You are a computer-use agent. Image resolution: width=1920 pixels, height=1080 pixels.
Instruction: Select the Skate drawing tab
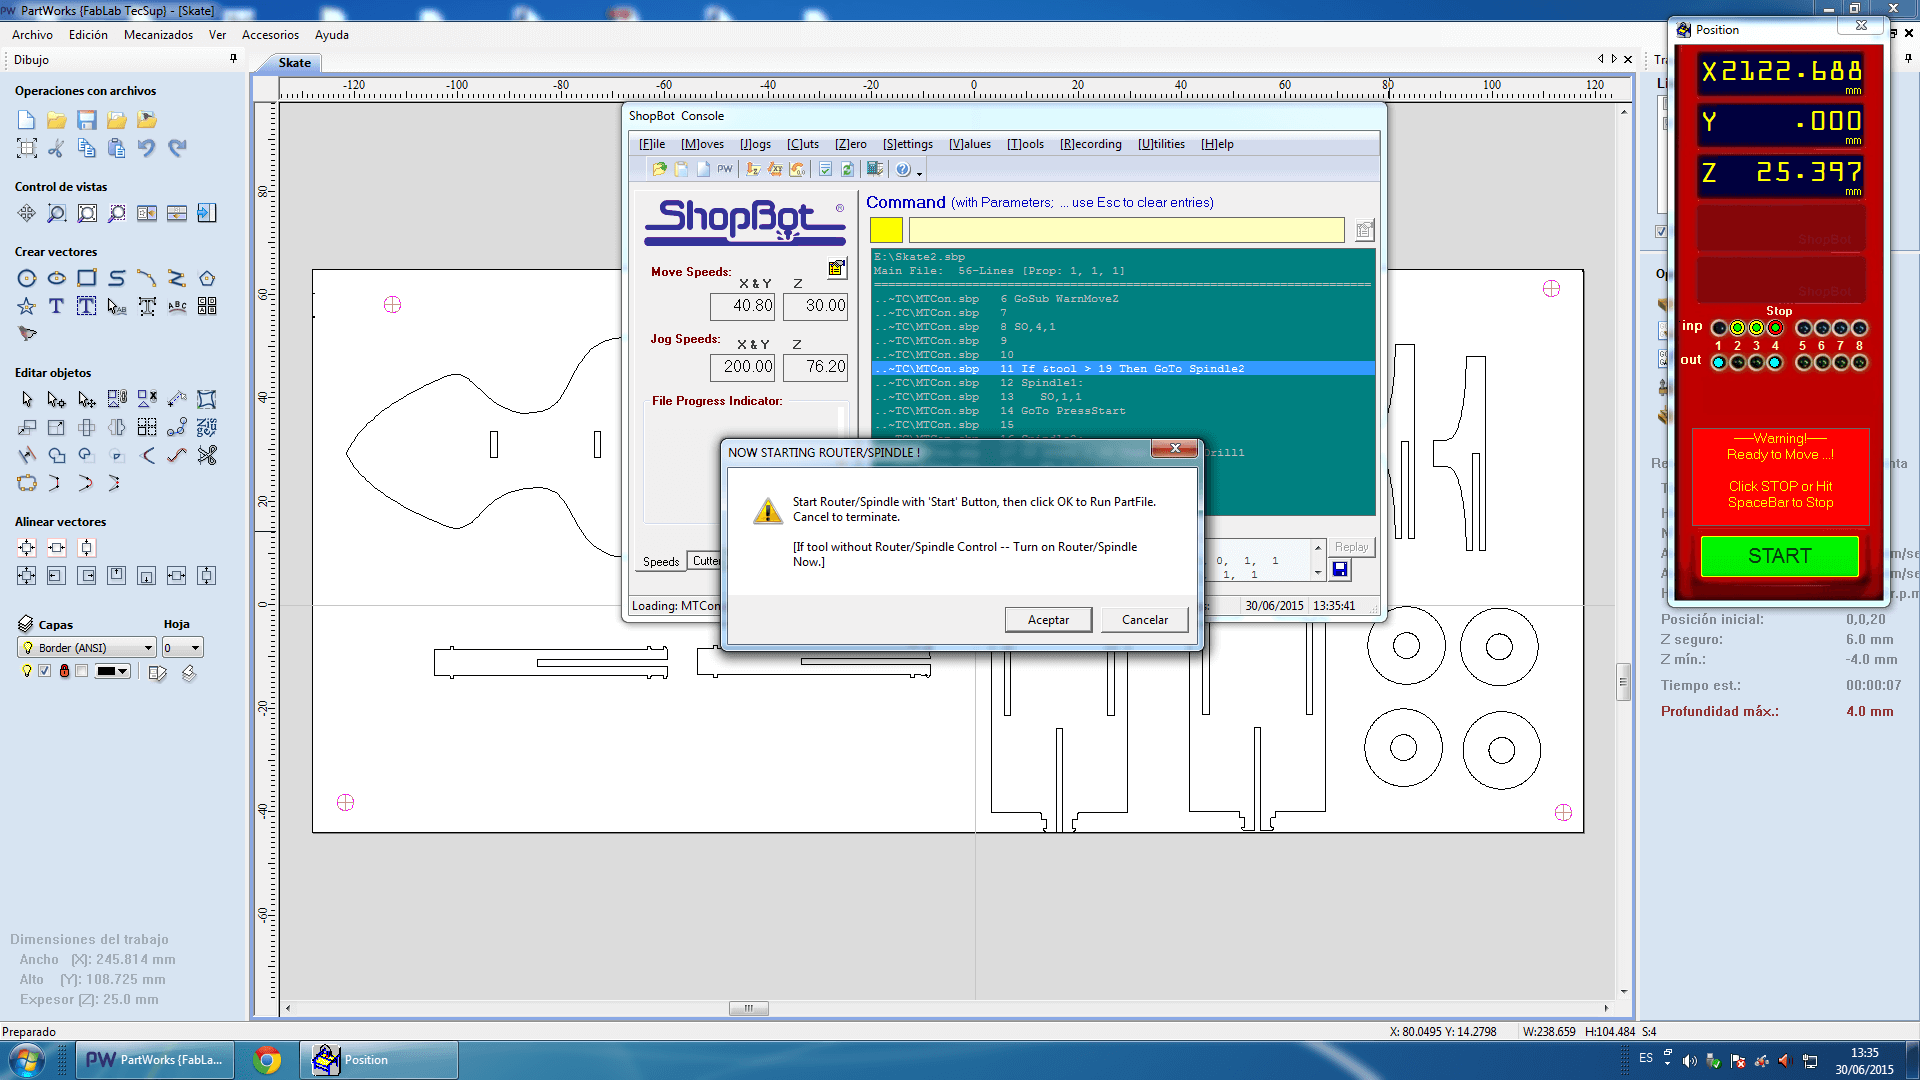pos(294,62)
